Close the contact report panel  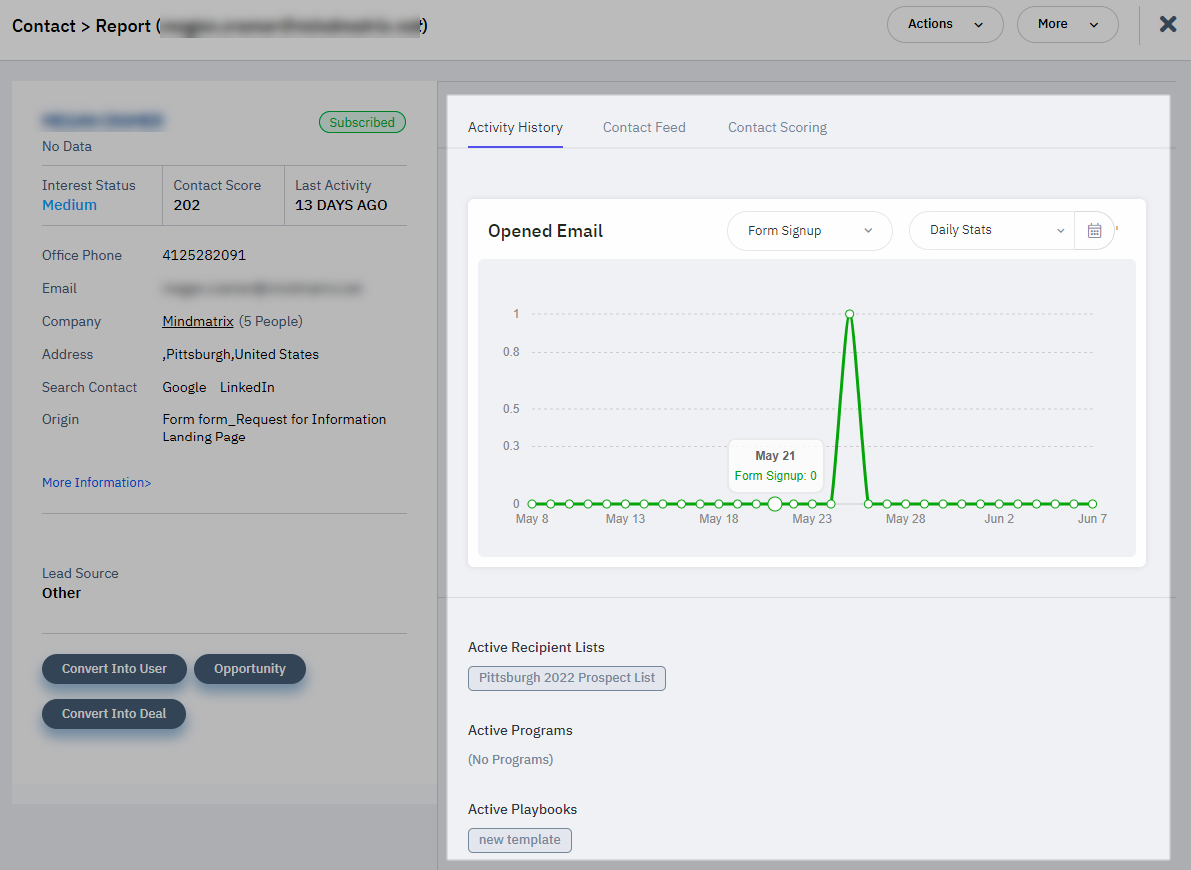point(1168,24)
